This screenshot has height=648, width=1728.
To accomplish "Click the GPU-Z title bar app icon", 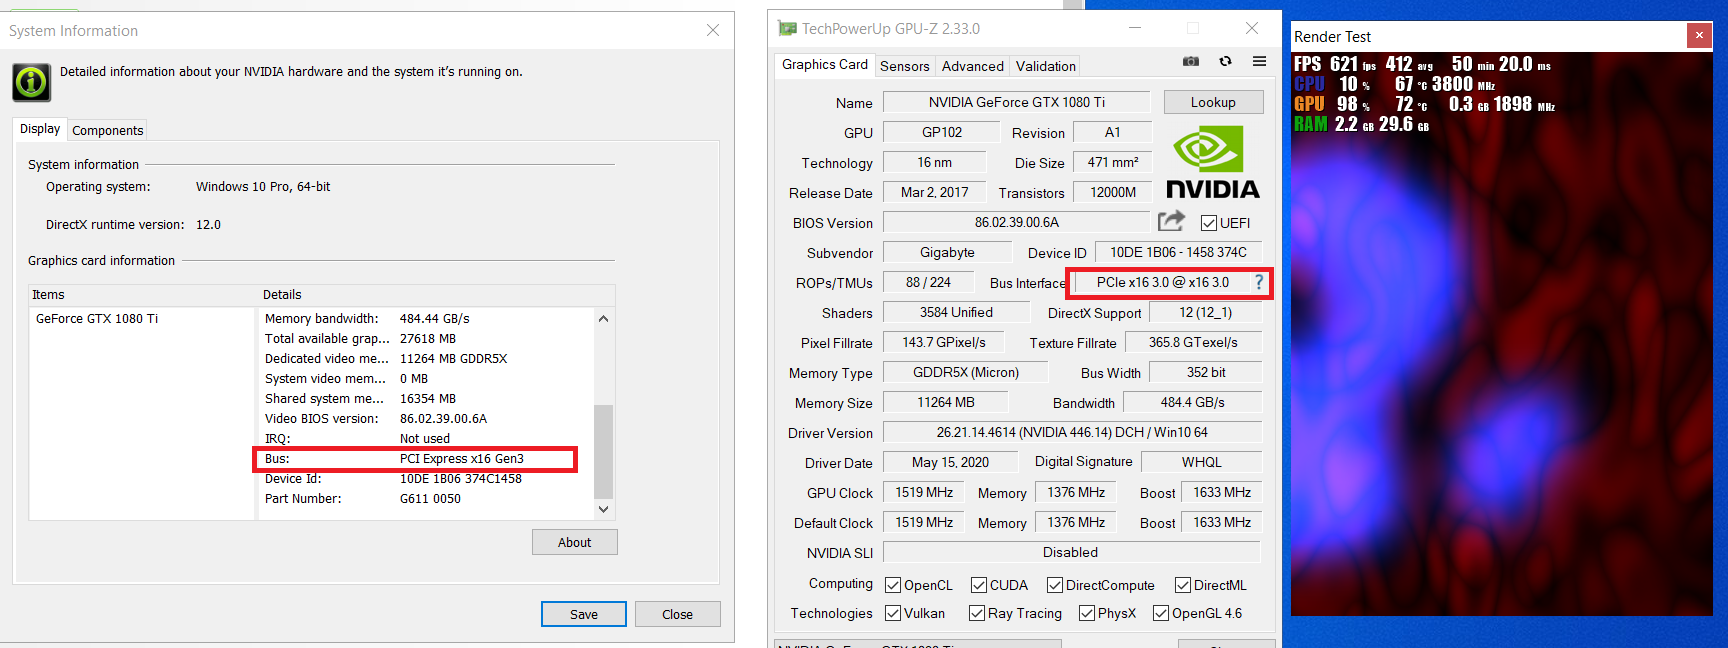I will (788, 29).
